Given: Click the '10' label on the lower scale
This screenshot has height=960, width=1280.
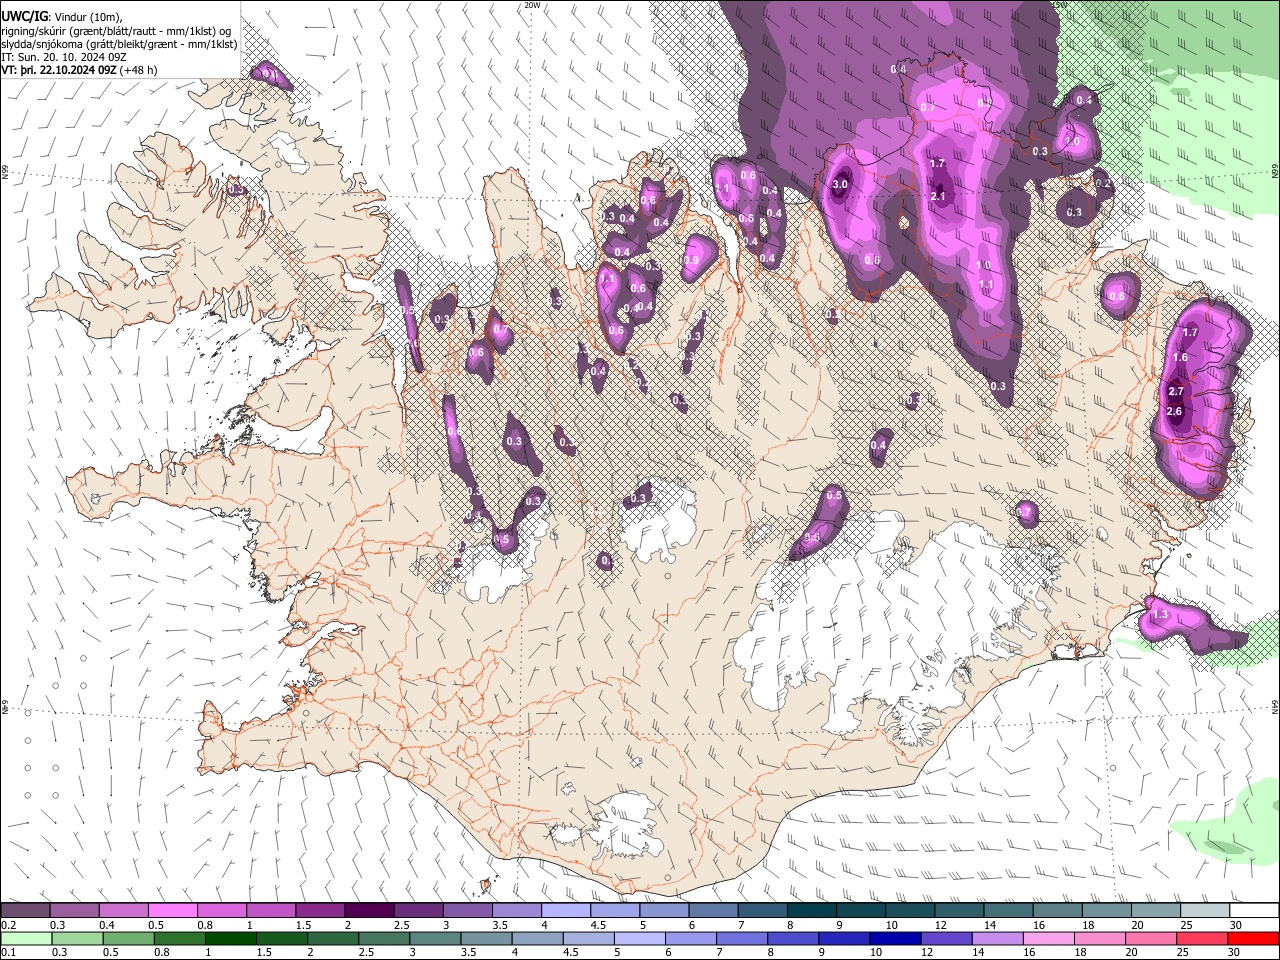Looking at the screenshot, I should (875, 953).
